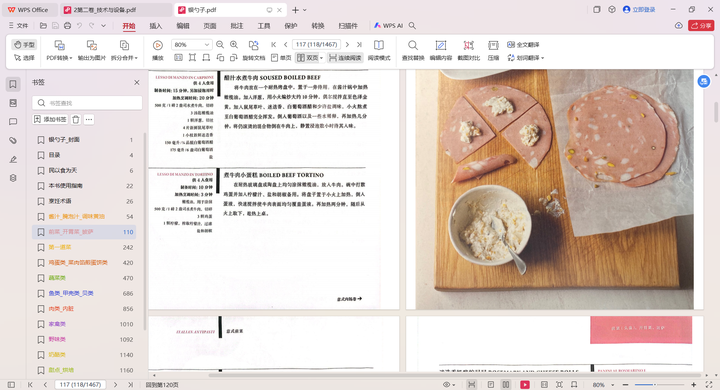Click the 书签查找 bookmark search field
The width and height of the screenshot is (720, 390).
tap(87, 103)
